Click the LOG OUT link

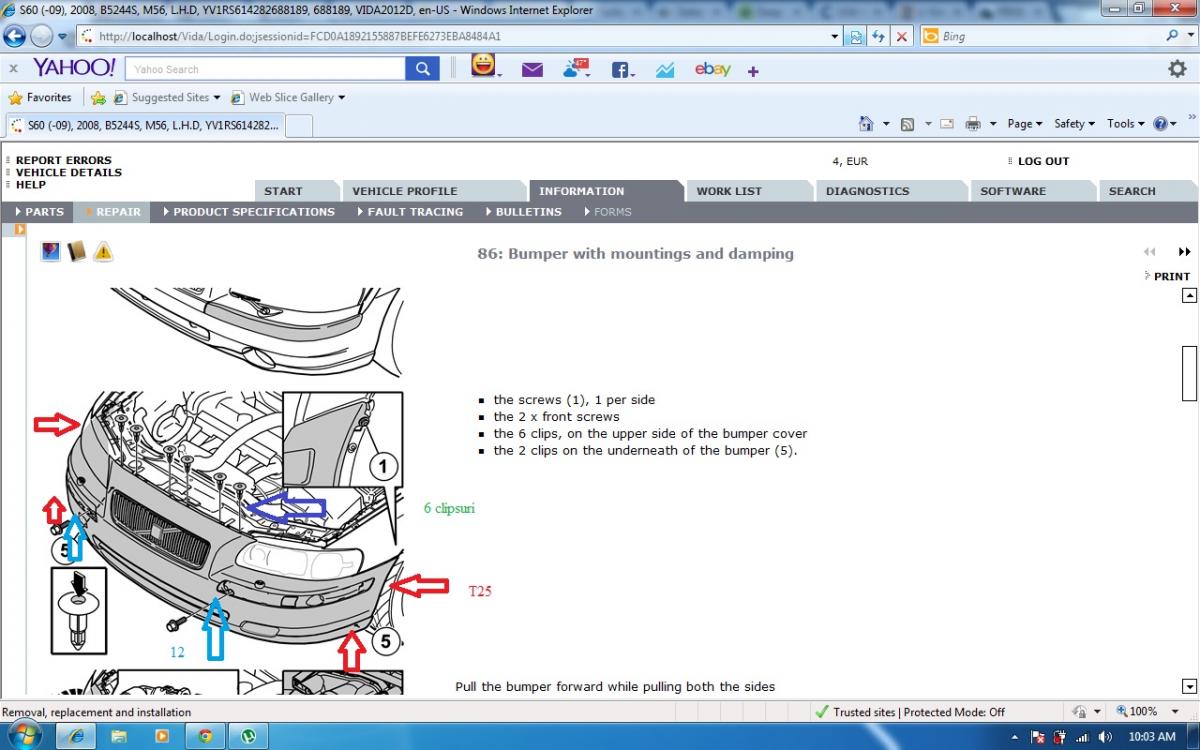tap(1044, 161)
